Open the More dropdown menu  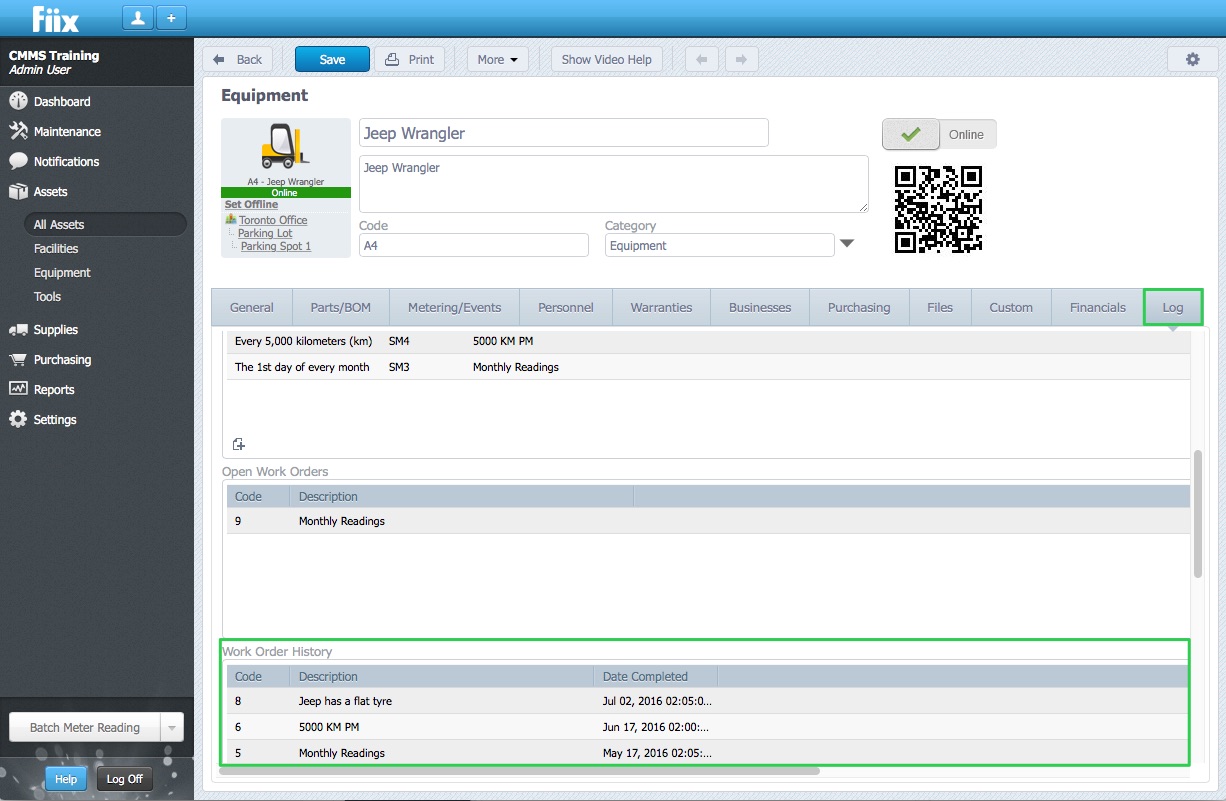point(497,59)
